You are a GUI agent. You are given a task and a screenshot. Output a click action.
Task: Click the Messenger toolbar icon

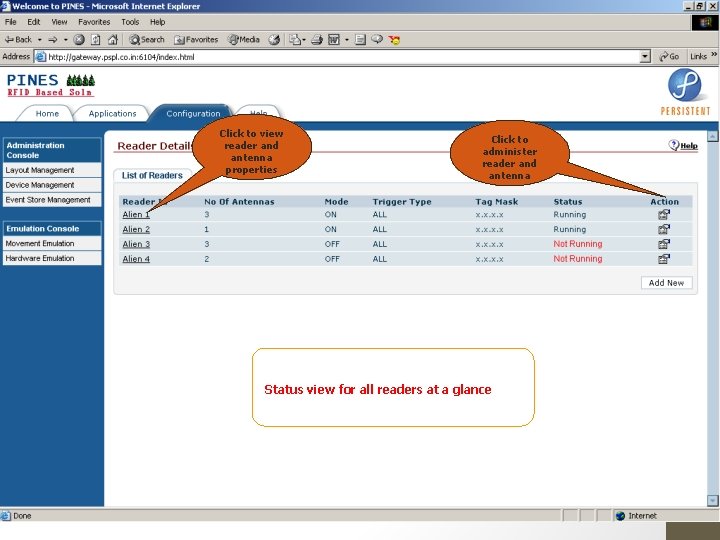pos(394,40)
